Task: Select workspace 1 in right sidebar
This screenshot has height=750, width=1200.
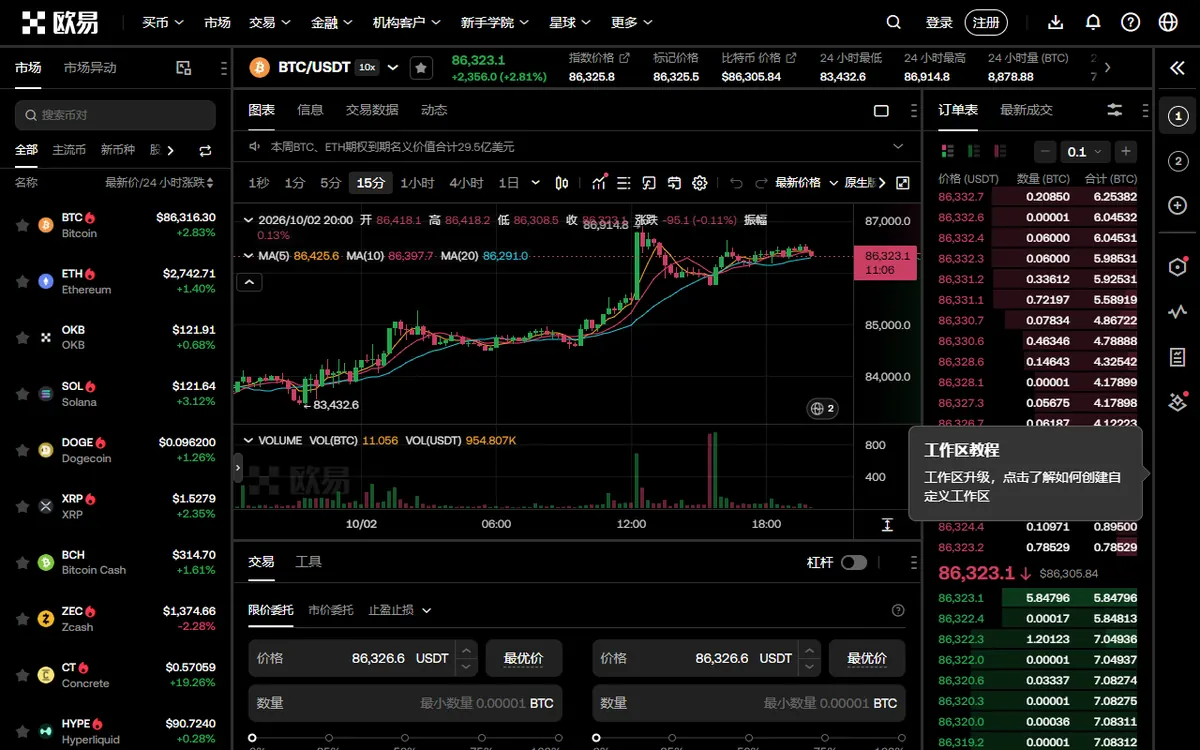Action: coord(1177,116)
